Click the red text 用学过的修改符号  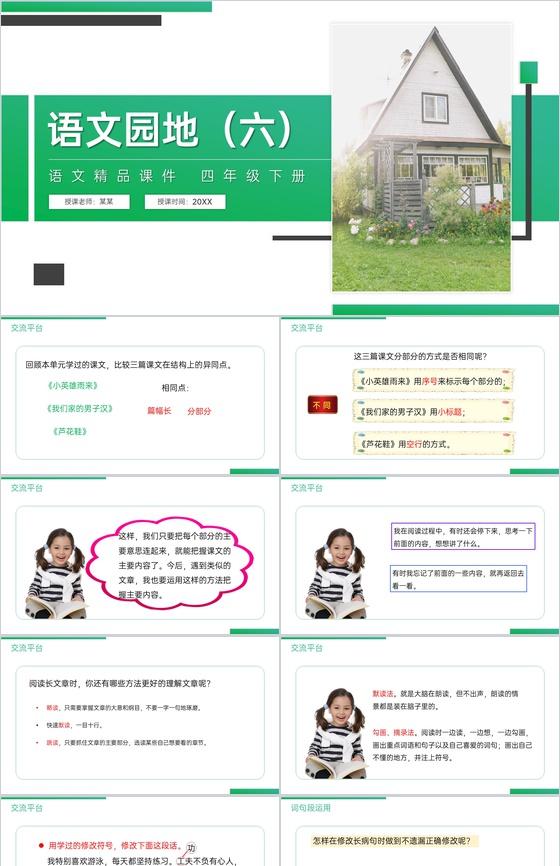click(x=115, y=845)
